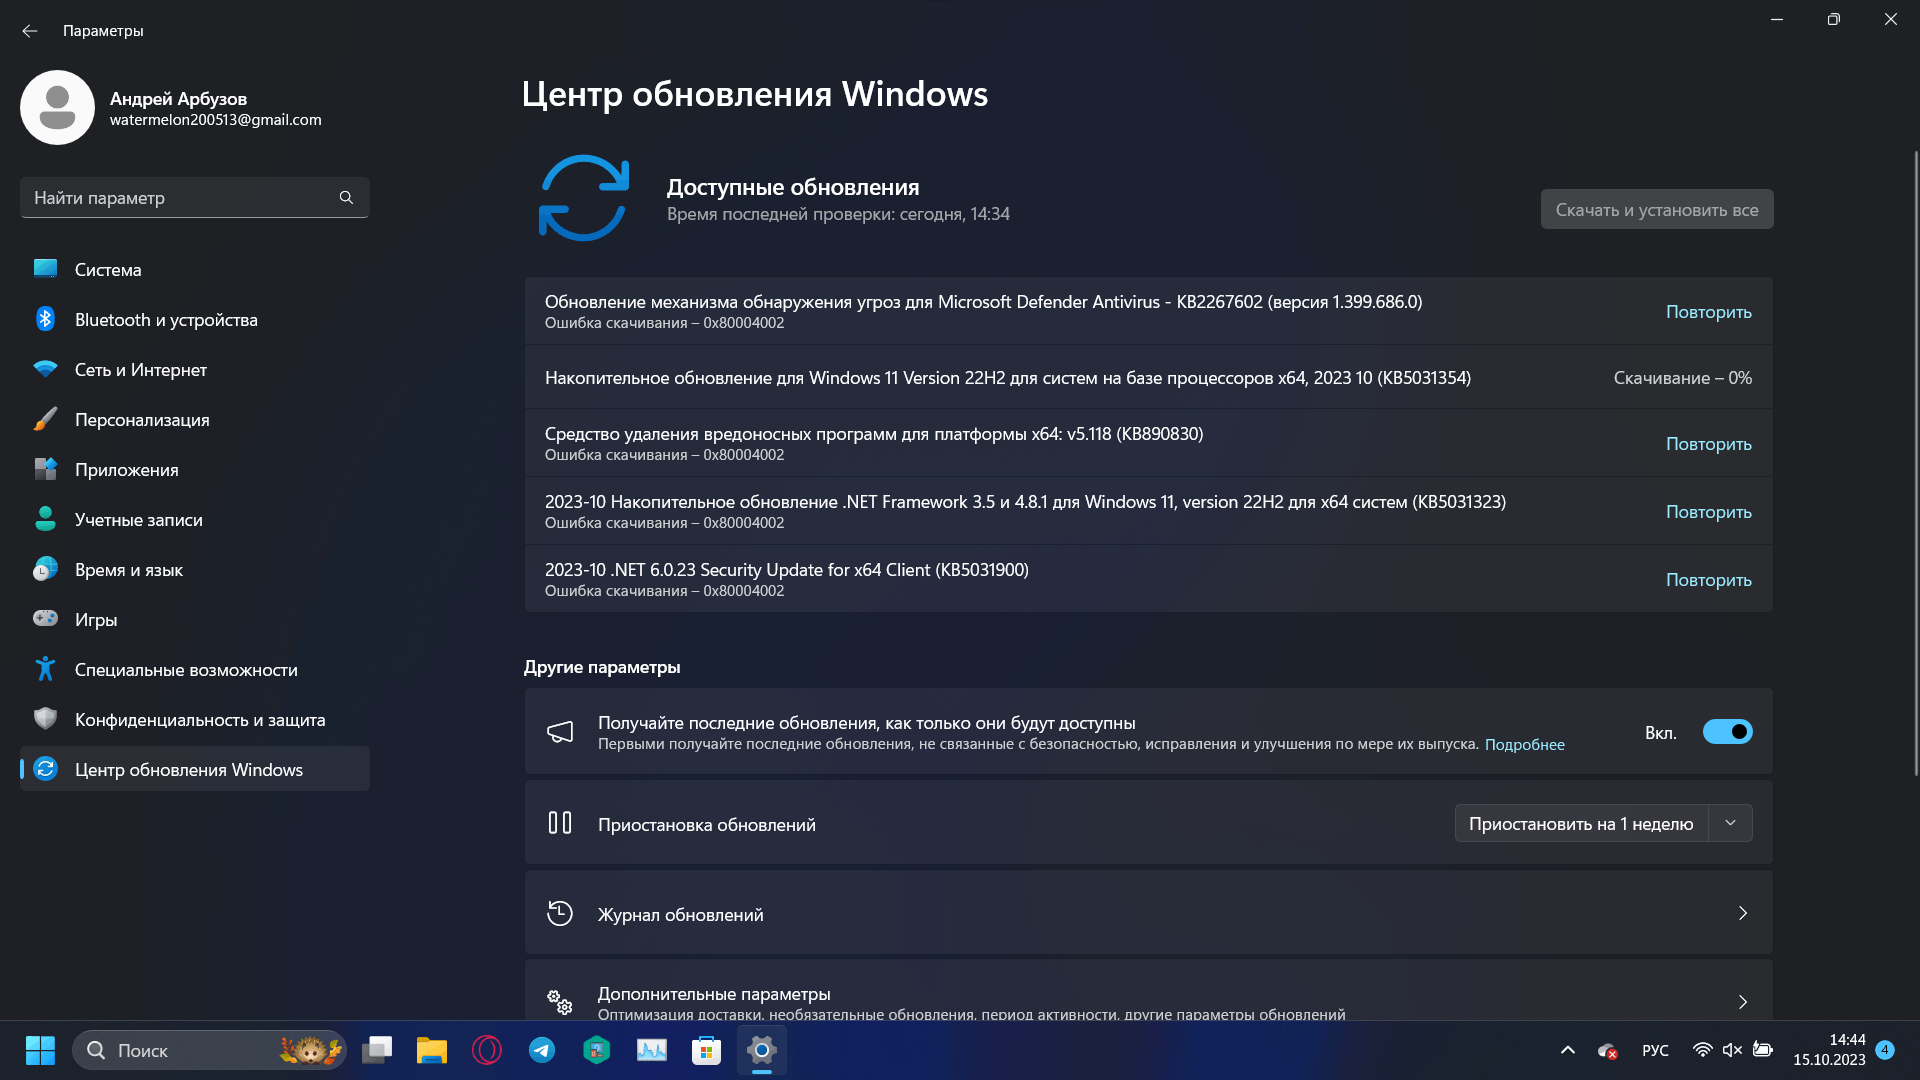Click the Персонализация brush icon
This screenshot has width=1920, height=1080.
point(45,419)
